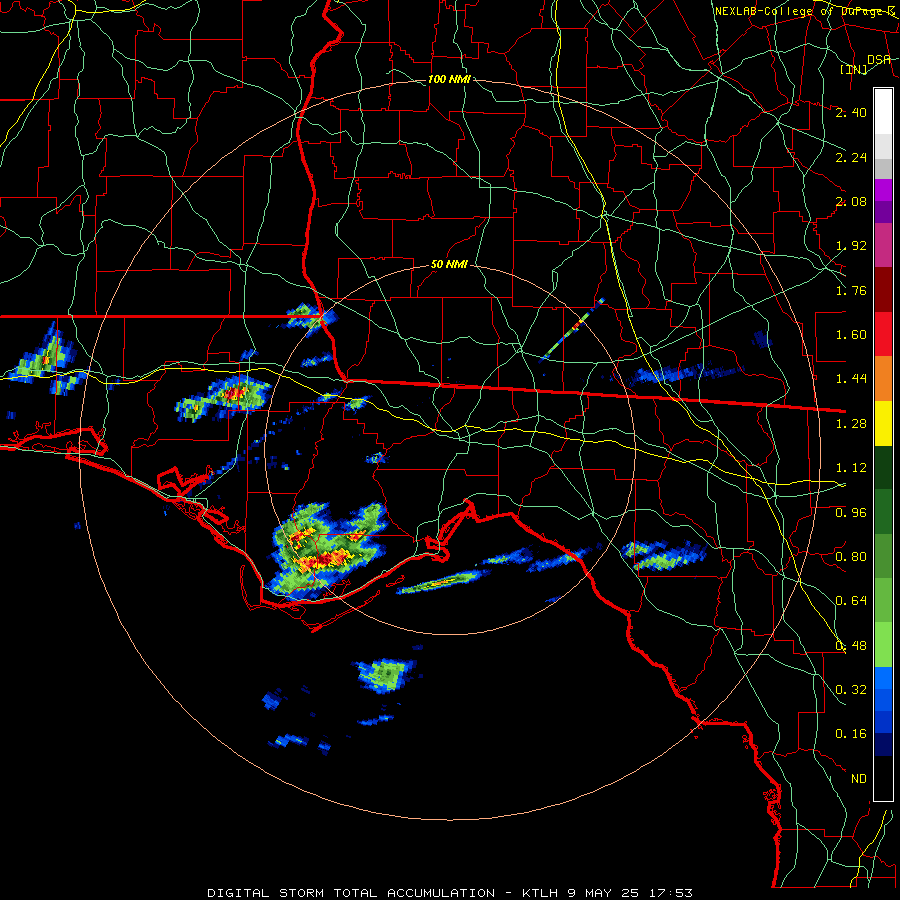Select the black ND swatch in legend
This screenshot has width=900, height=900.
[883, 778]
